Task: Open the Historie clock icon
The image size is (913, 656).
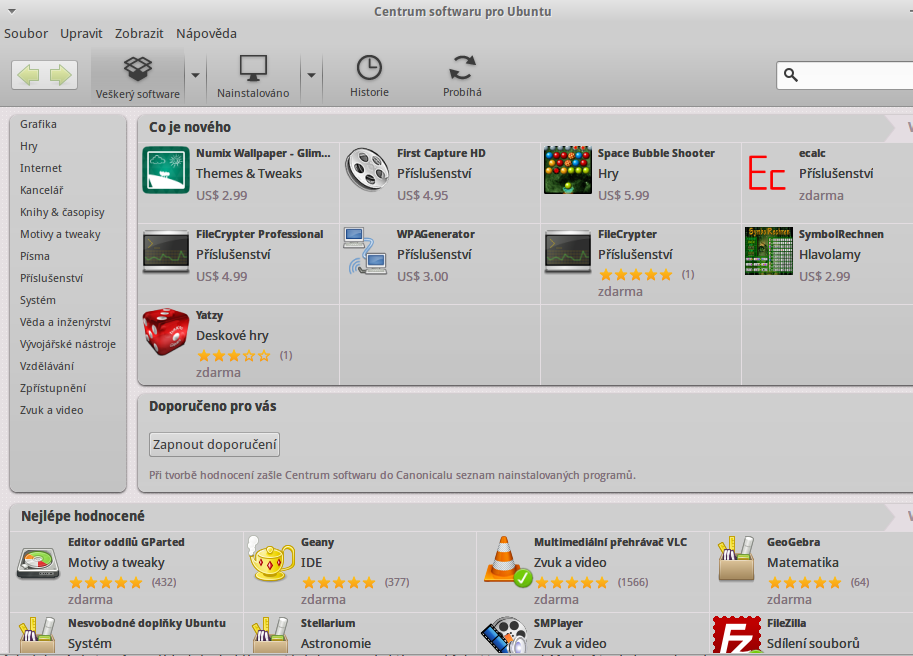Action: click(x=369, y=68)
